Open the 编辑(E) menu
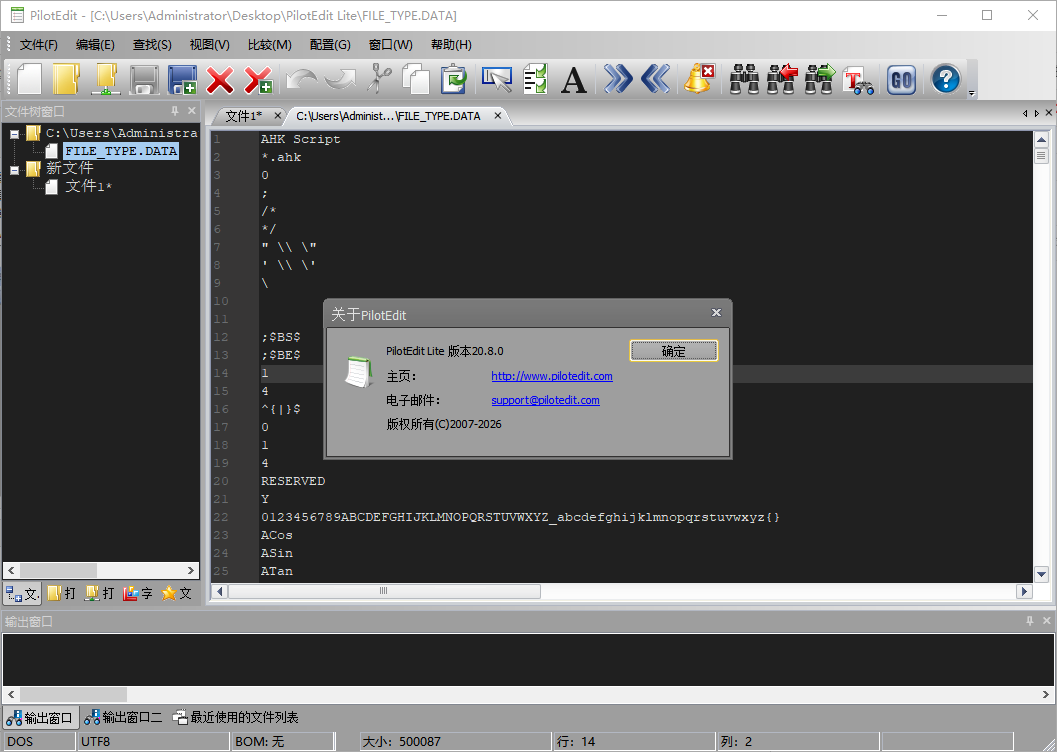Viewport: 1057px width, 752px height. click(95, 44)
